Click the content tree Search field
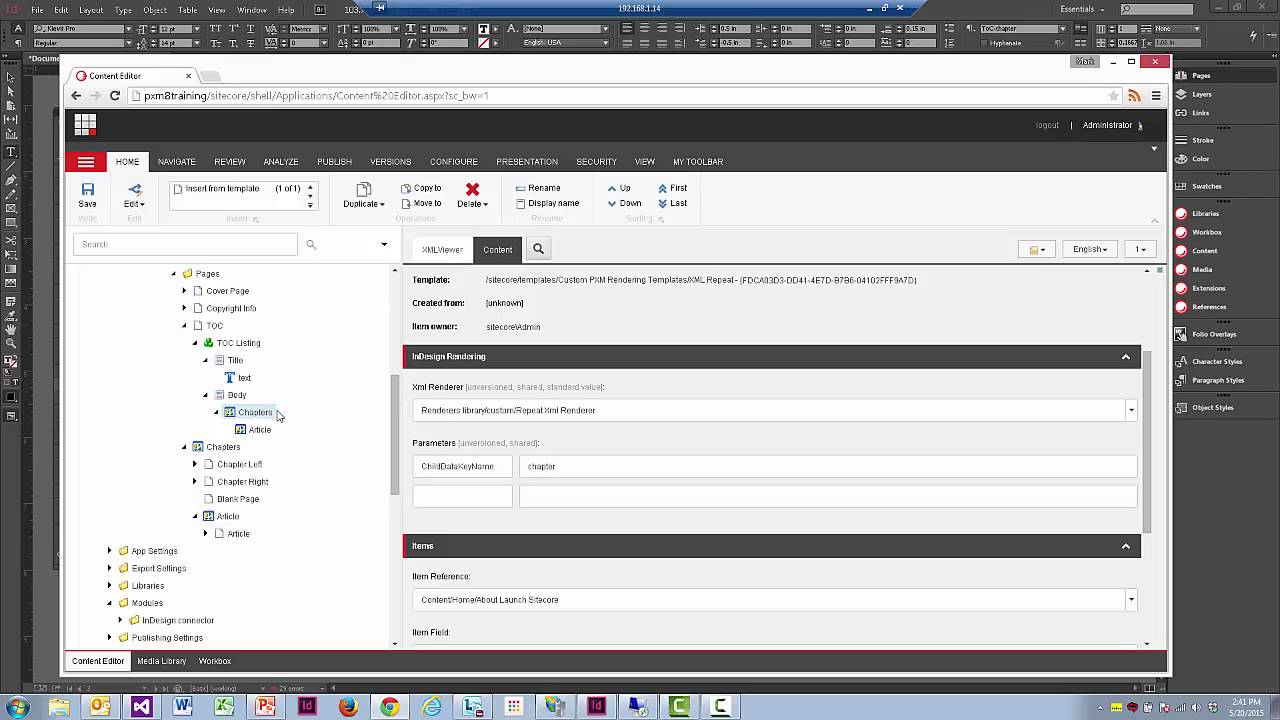 tap(185, 244)
